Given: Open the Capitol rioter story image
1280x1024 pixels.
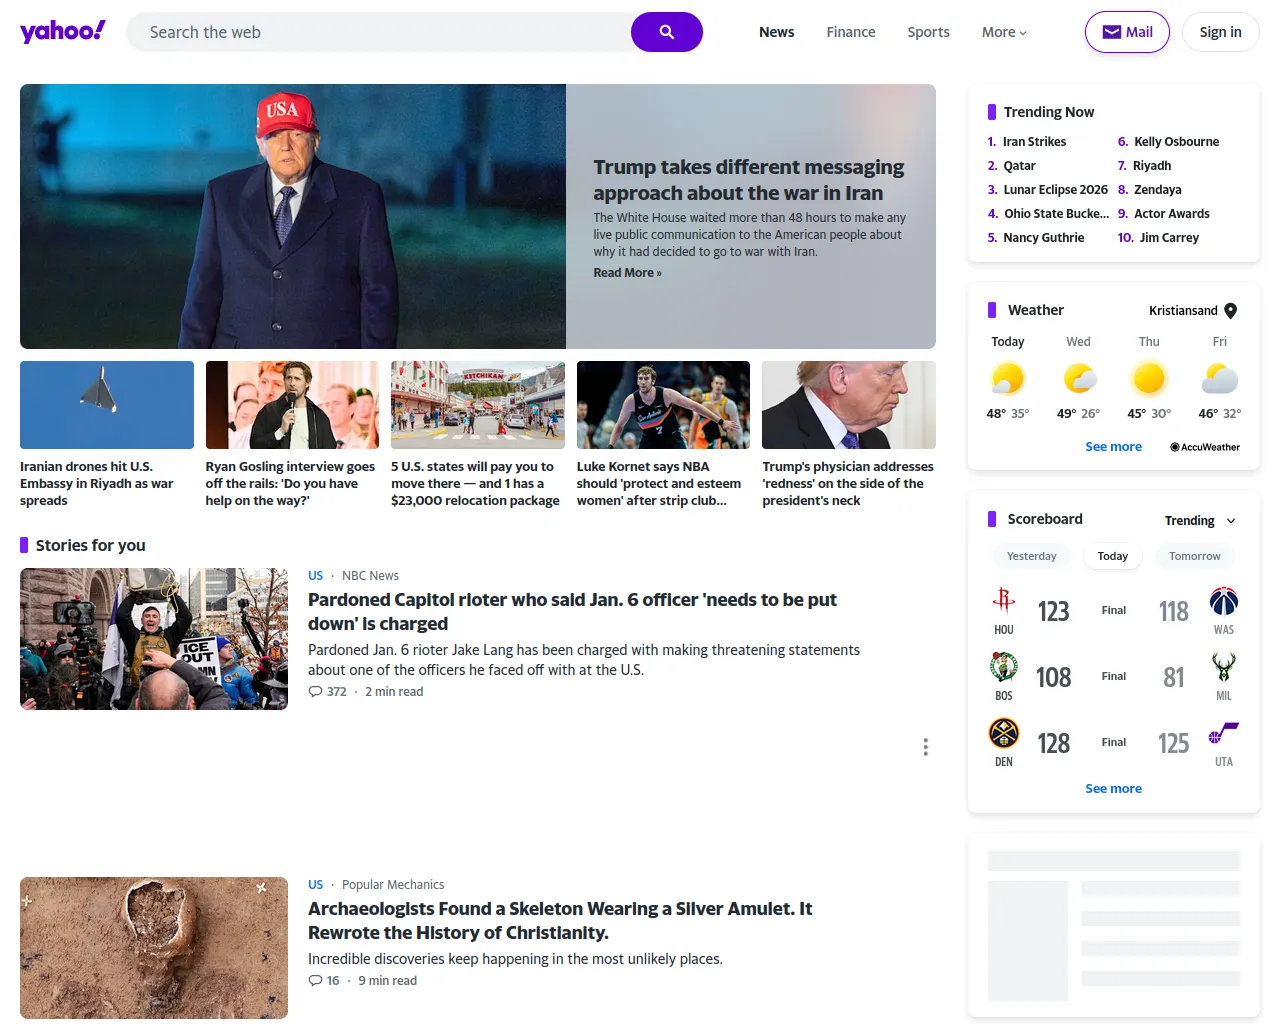Looking at the screenshot, I should [x=154, y=639].
